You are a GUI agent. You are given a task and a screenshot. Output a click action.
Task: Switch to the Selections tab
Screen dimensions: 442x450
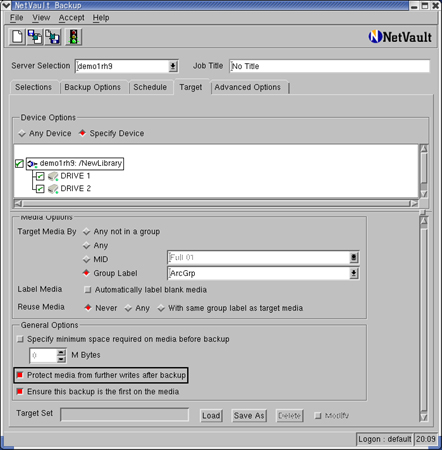[x=33, y=87]
